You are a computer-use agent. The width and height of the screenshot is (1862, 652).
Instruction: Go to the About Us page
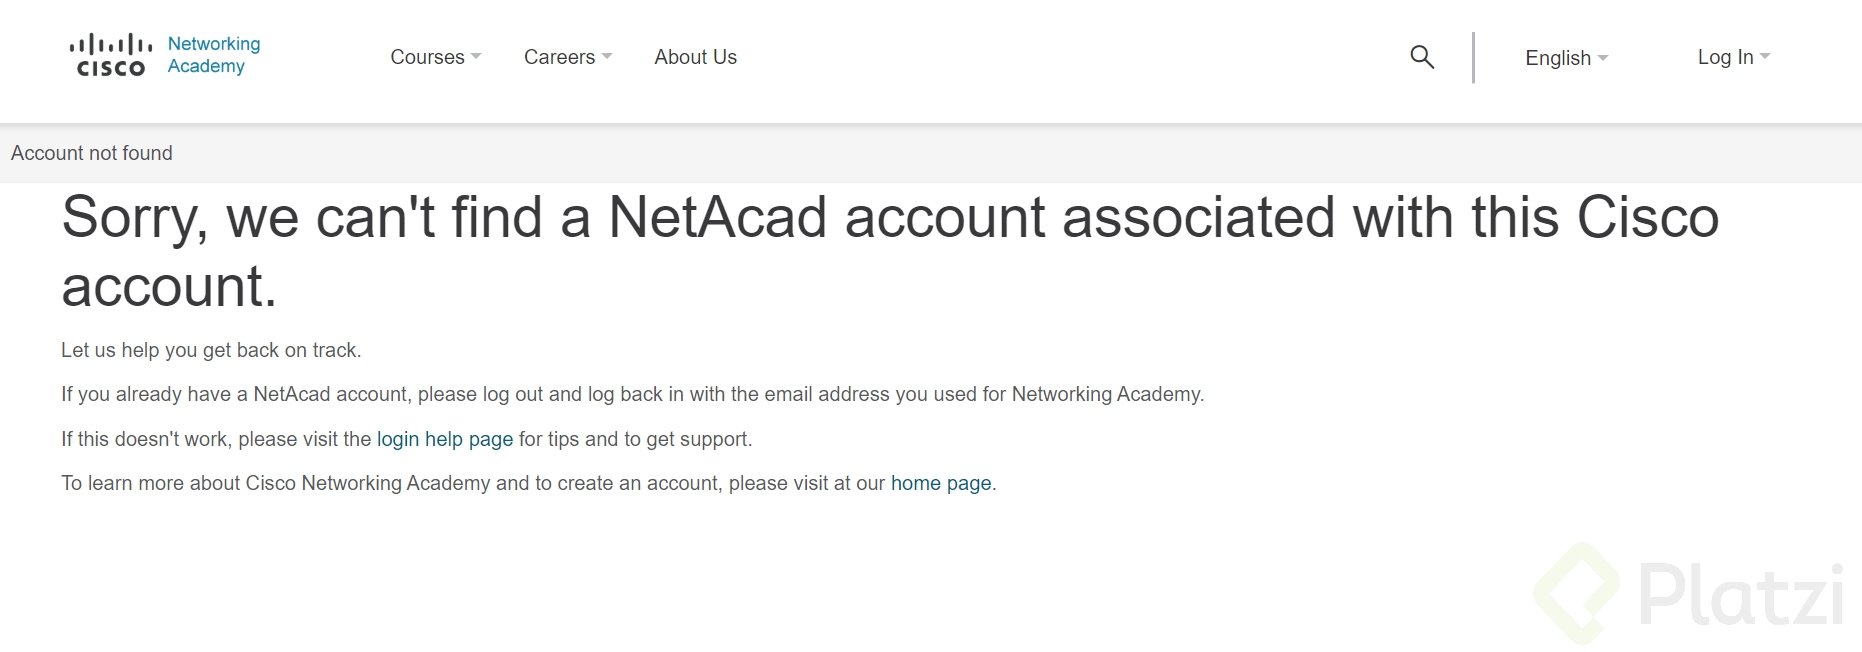pyautogui.click(x=695, y=57)
